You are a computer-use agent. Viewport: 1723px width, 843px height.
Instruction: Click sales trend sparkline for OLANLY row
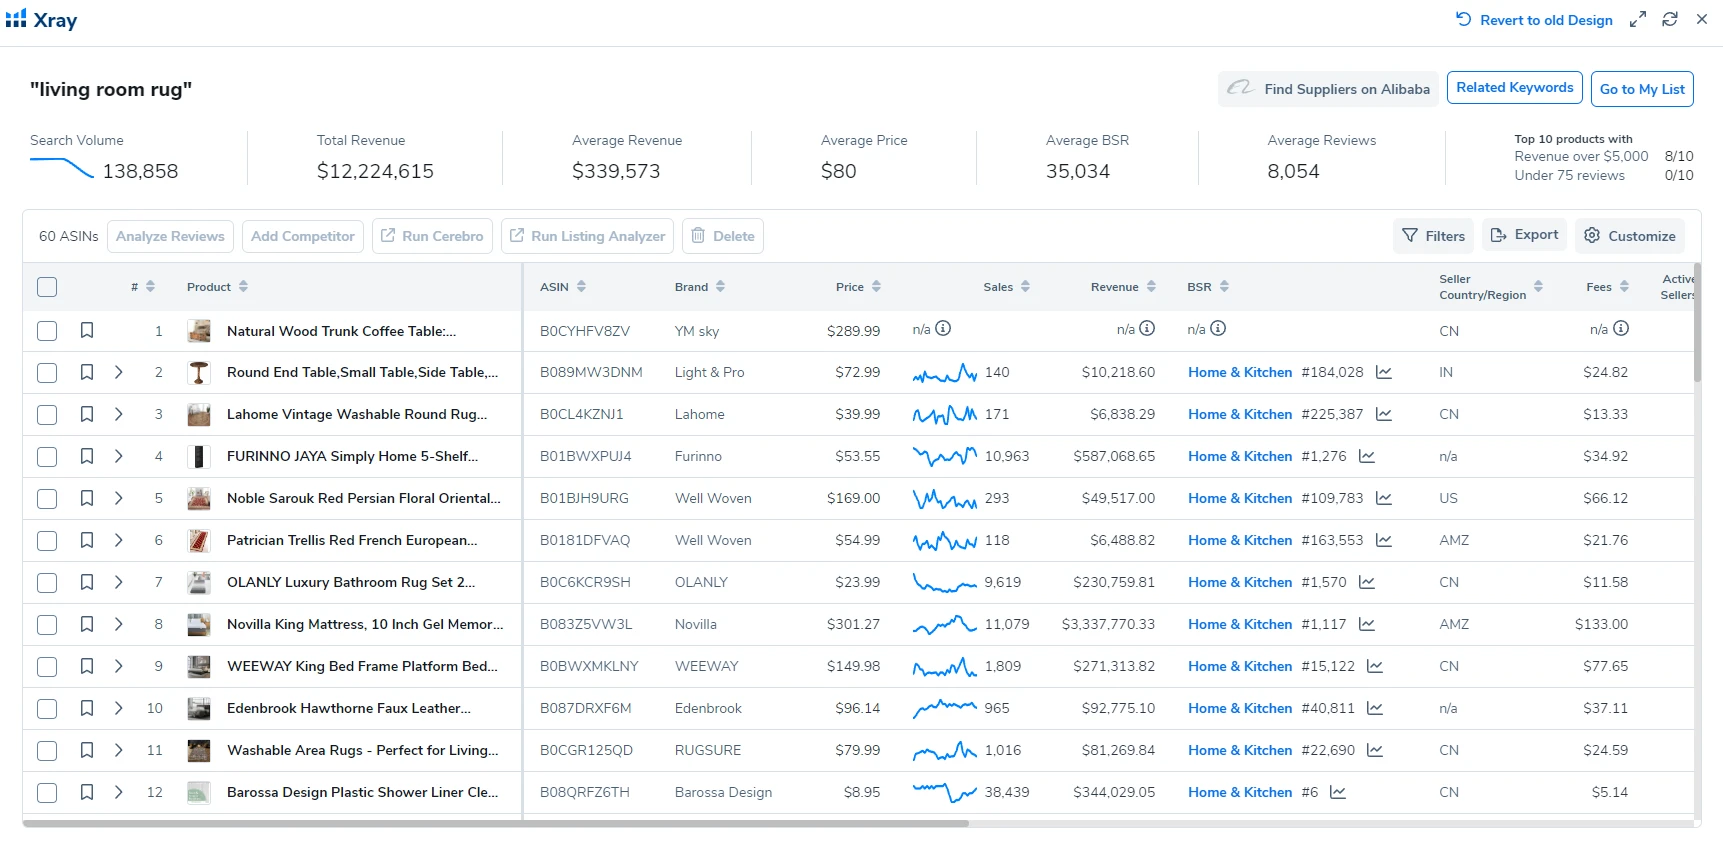coord(943,582)
